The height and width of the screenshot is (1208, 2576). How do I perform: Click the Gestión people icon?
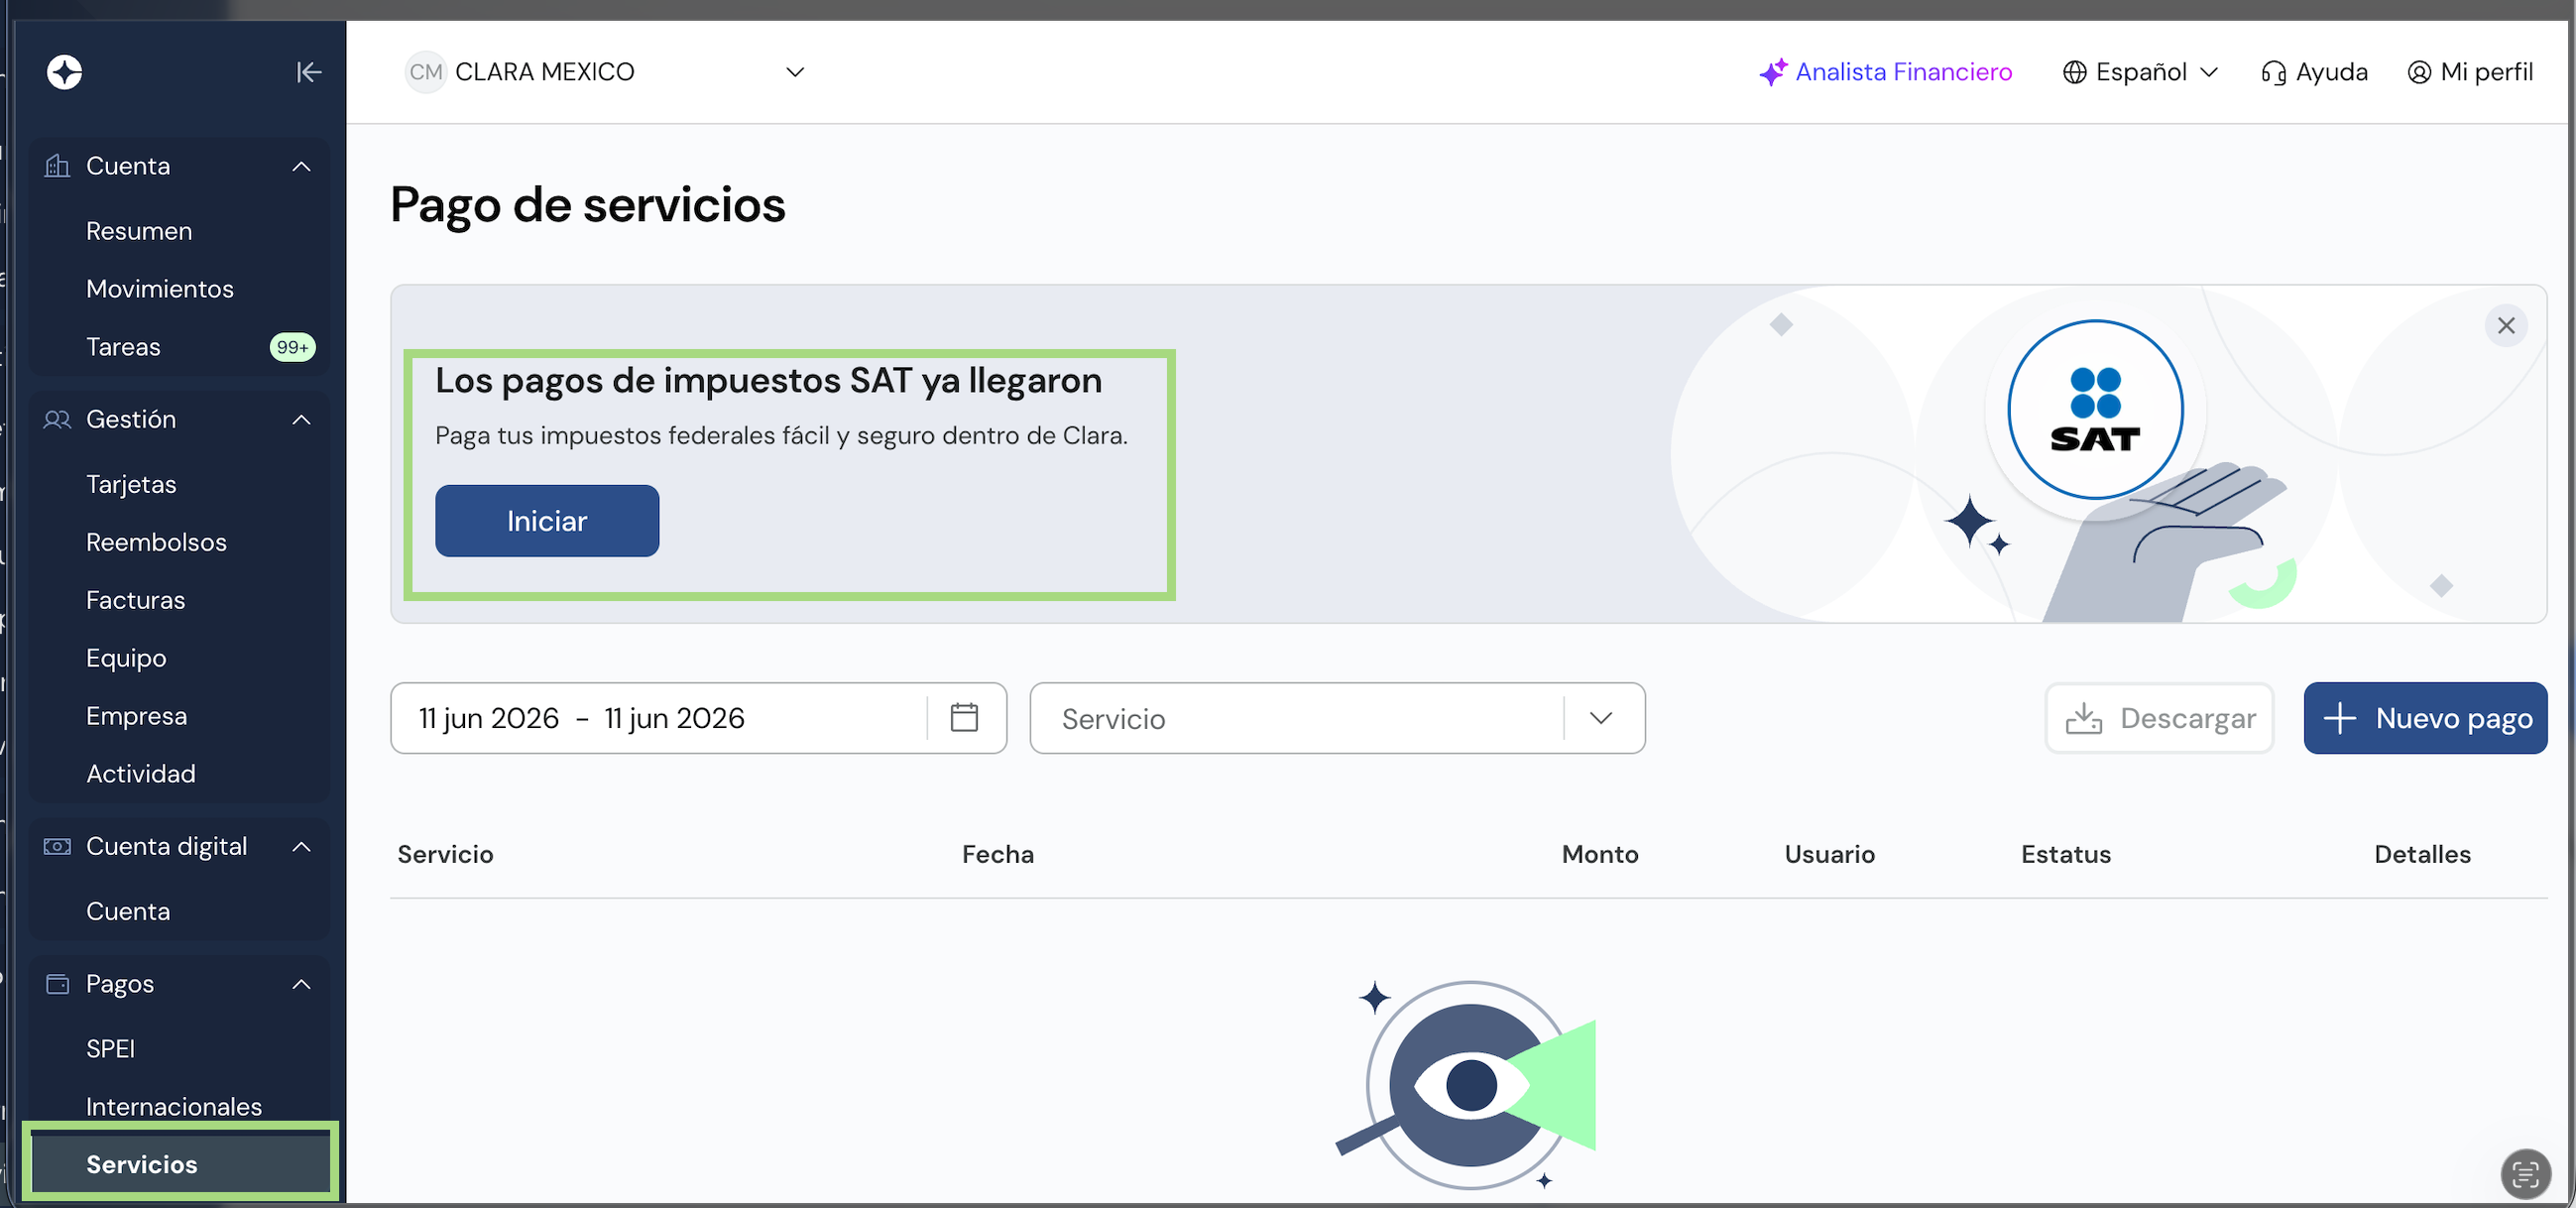pos(57,420)
